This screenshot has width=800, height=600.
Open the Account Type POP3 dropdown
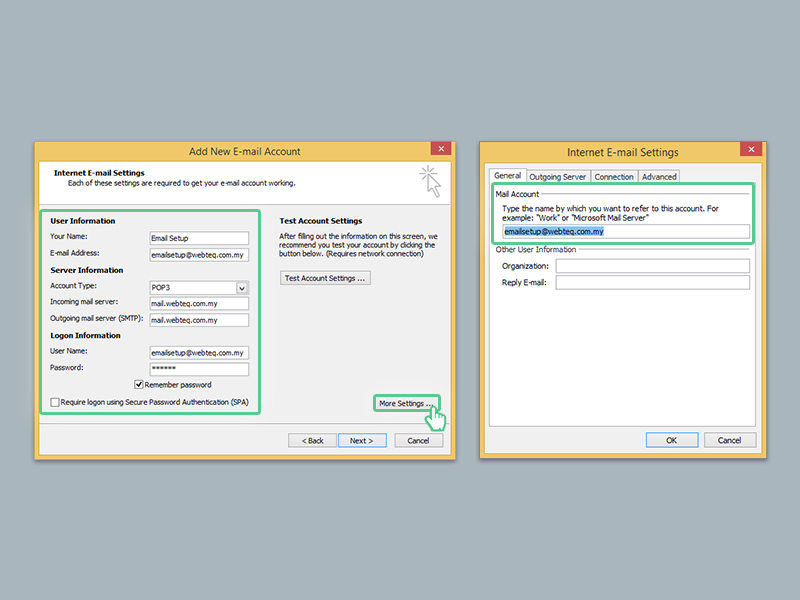[242, 288]
